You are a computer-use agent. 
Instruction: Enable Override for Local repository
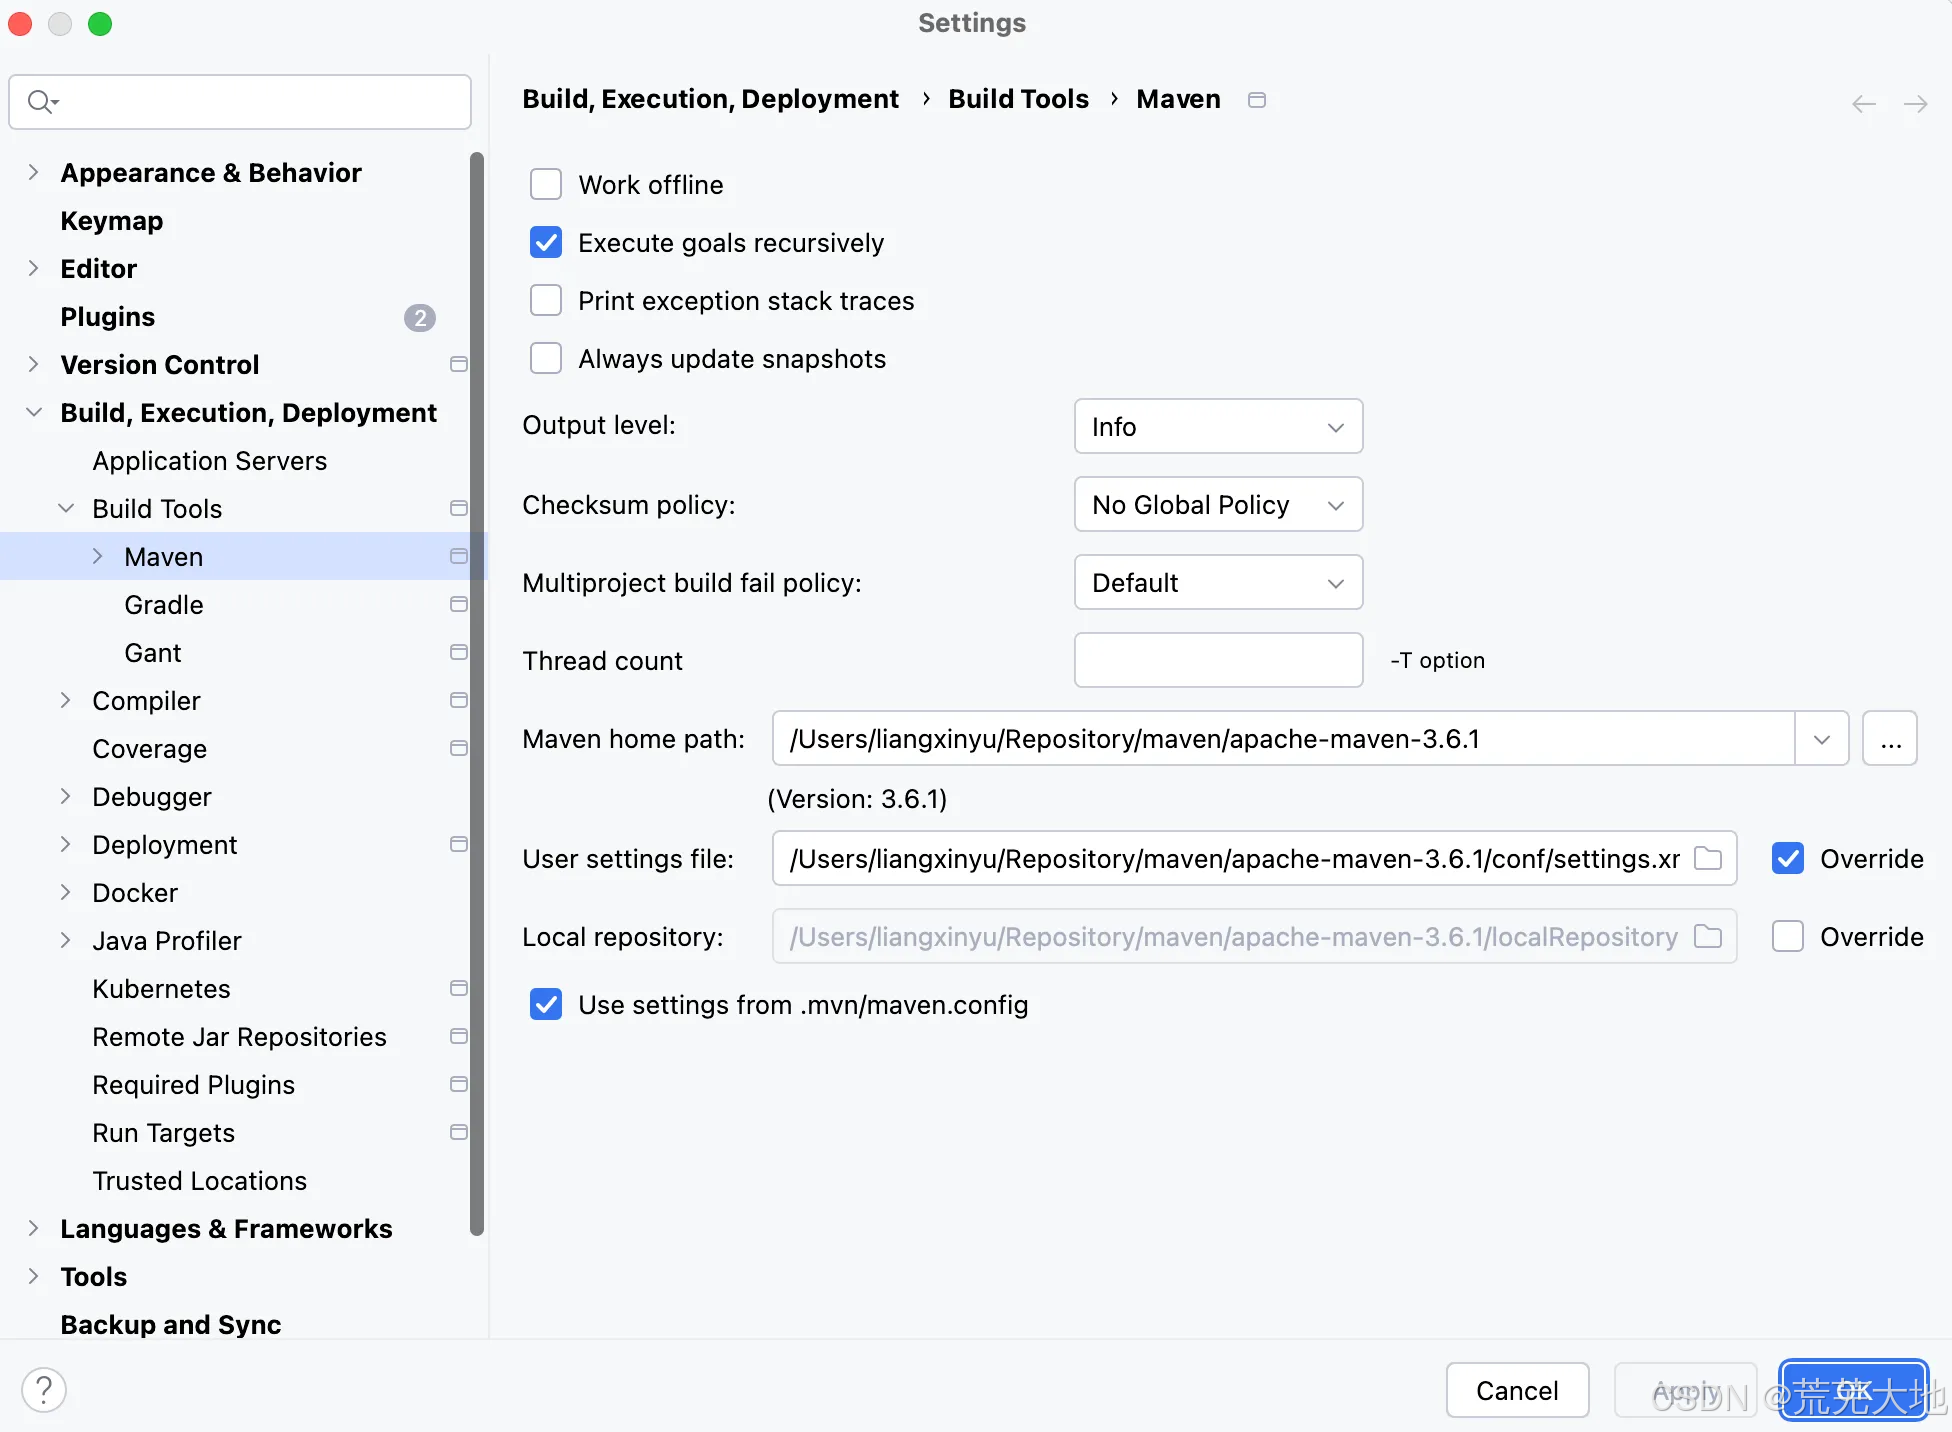[1787, 937]
